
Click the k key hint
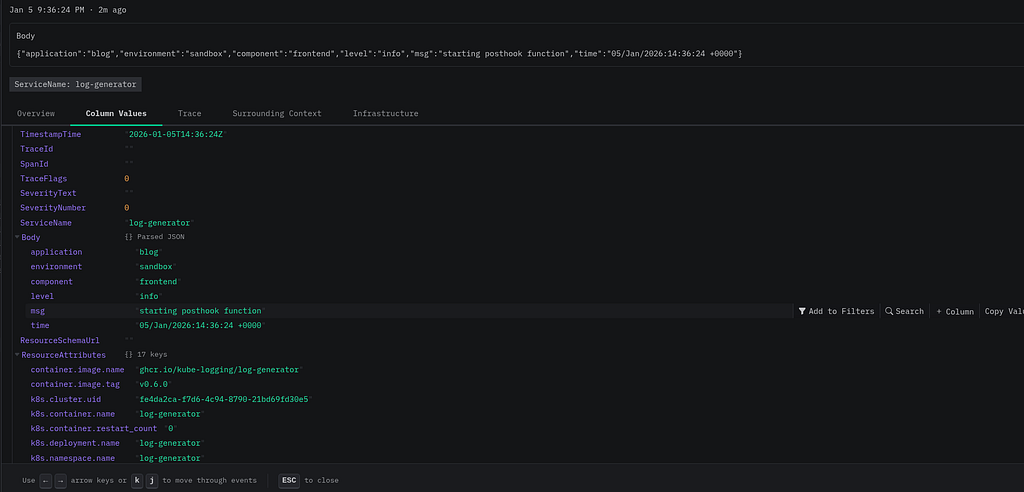point(138,480)
